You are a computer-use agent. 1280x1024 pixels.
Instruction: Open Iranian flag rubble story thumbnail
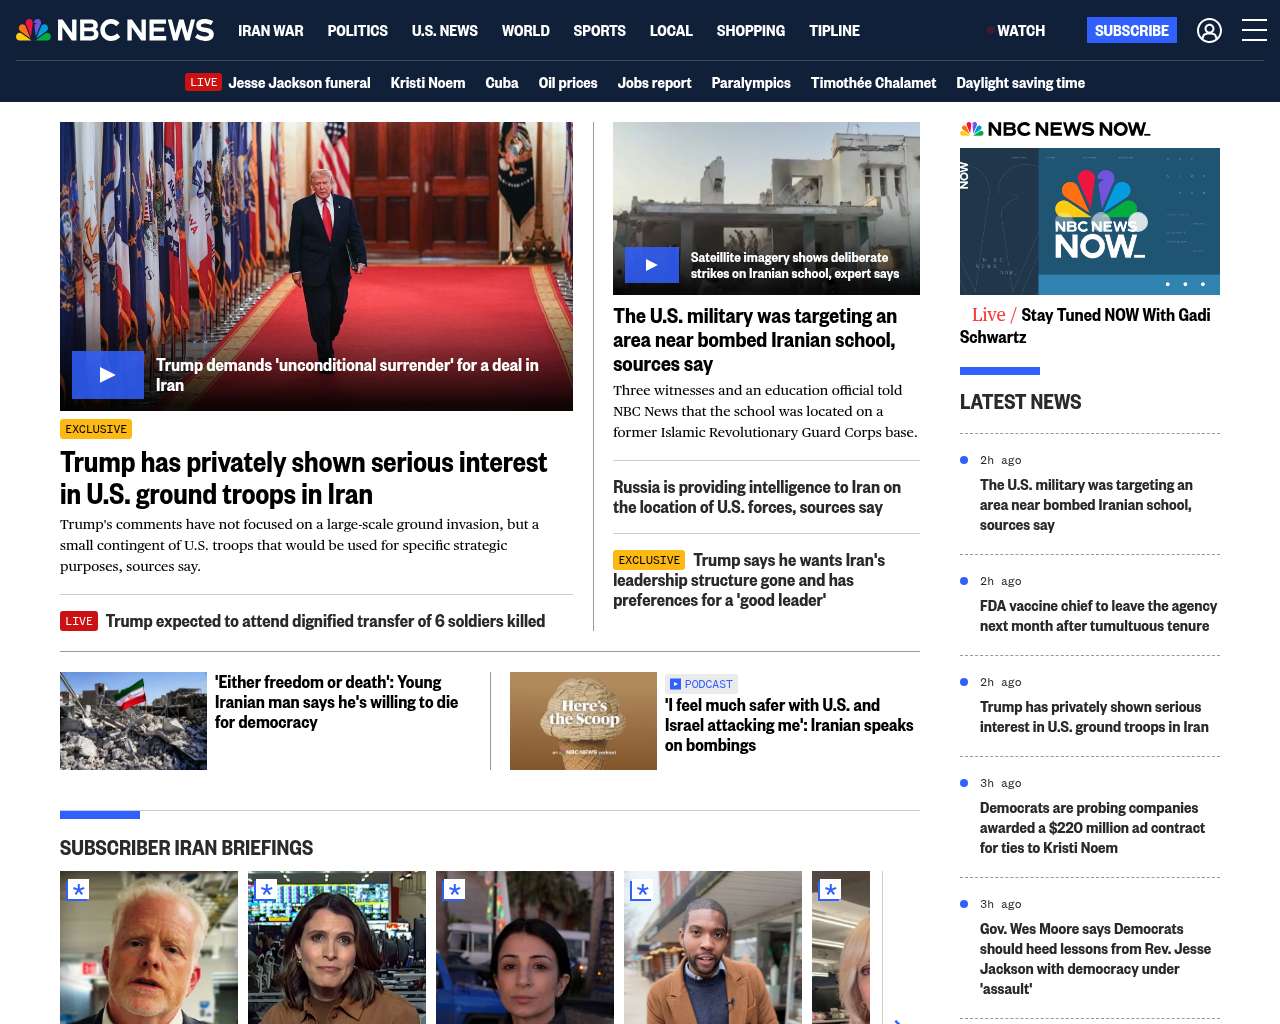pyautogui.click(x=133, y=720)
